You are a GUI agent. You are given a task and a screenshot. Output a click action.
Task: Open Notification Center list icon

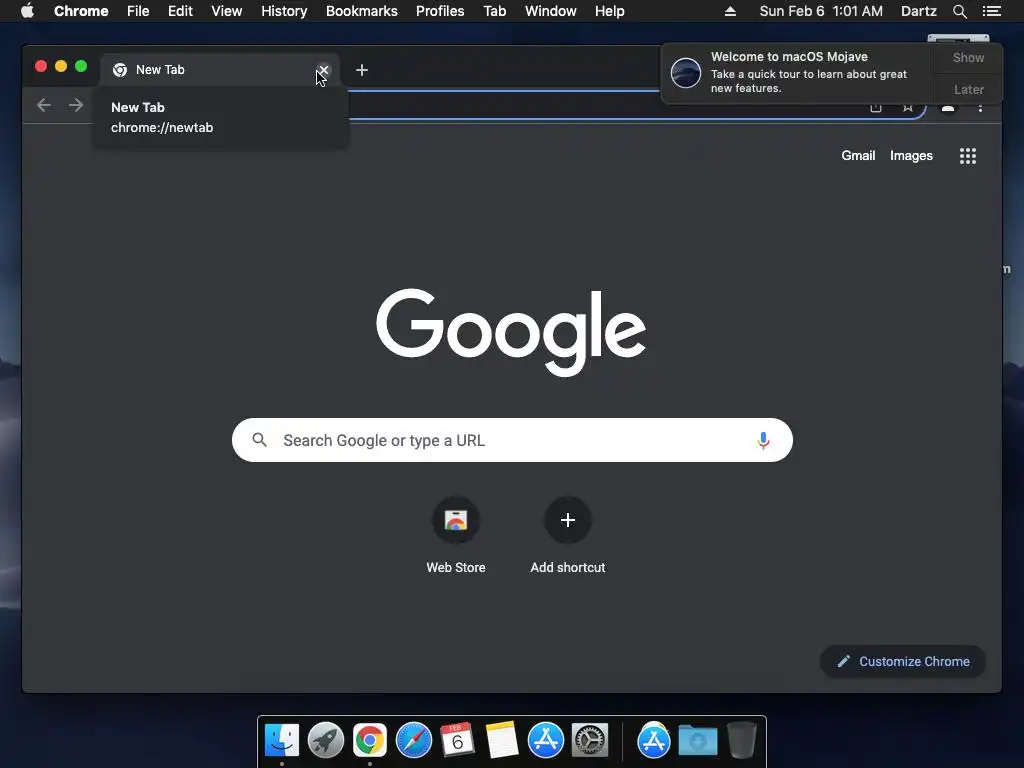click(991, 11)
